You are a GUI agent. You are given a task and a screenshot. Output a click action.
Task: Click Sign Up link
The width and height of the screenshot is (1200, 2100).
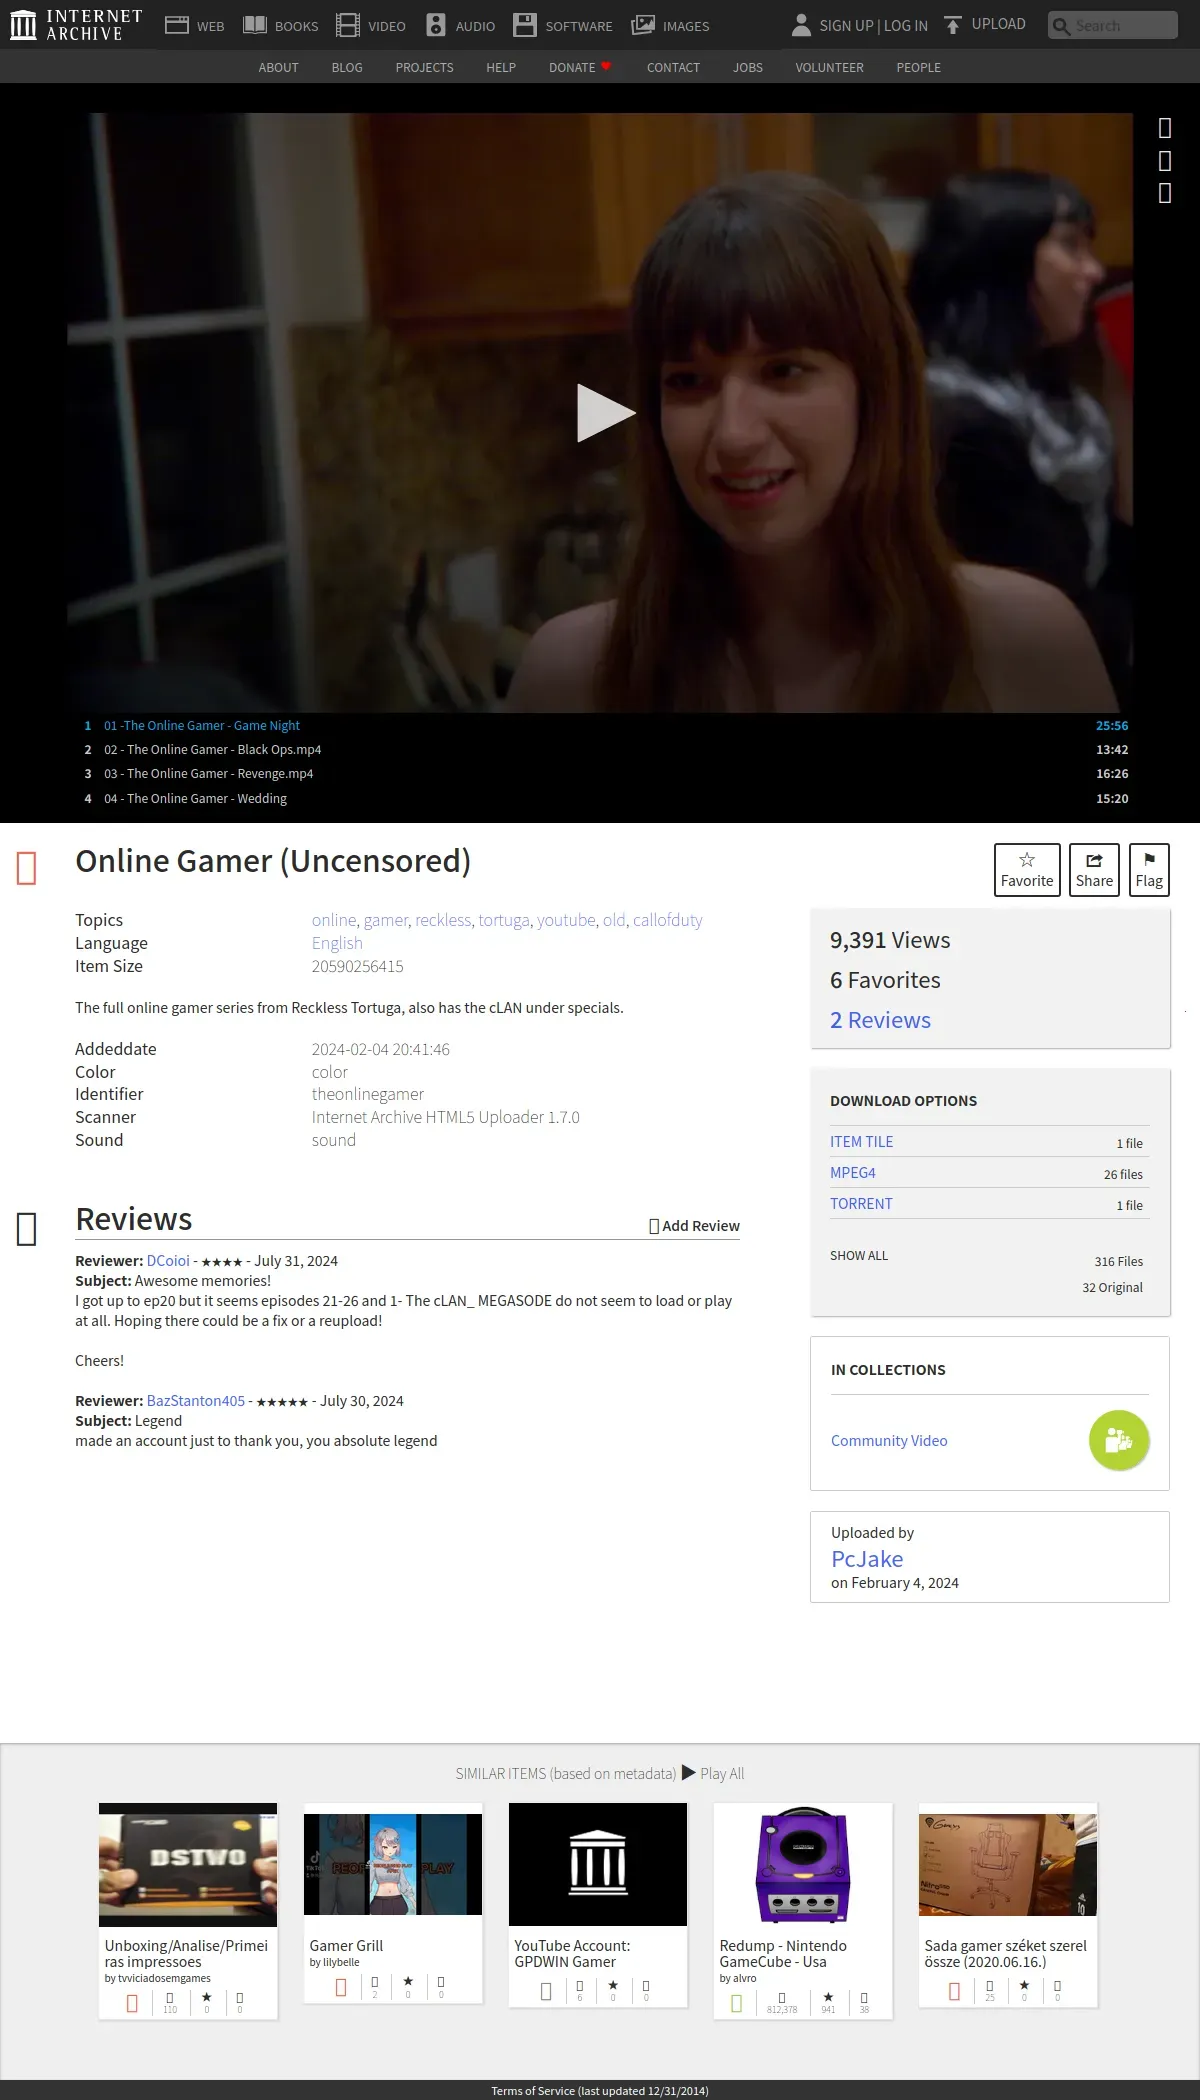tap(846, 26)
